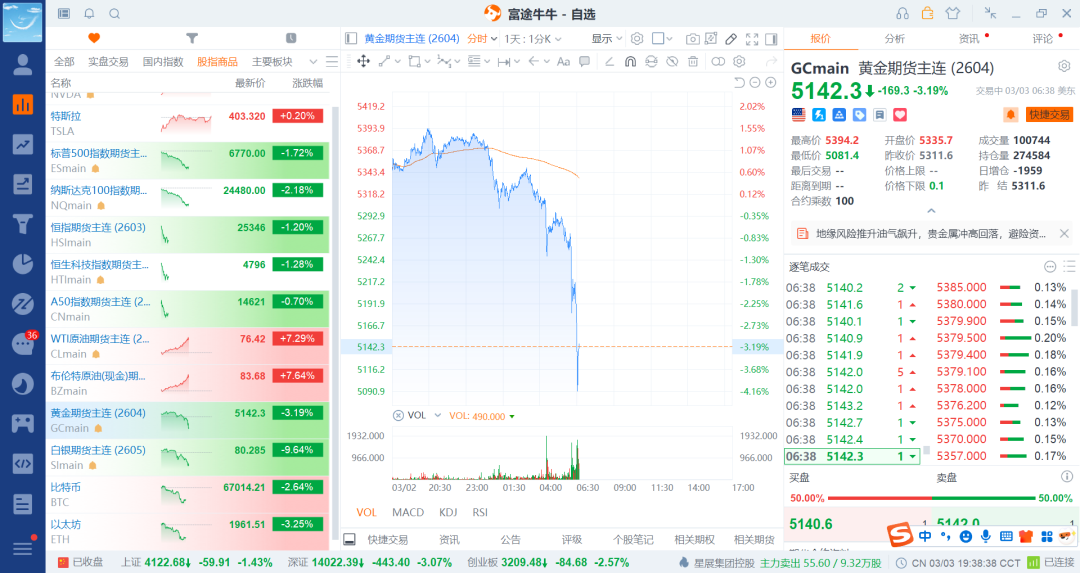
Task: Enter fullscreen chart mode
Action: (x=752, y=39)
